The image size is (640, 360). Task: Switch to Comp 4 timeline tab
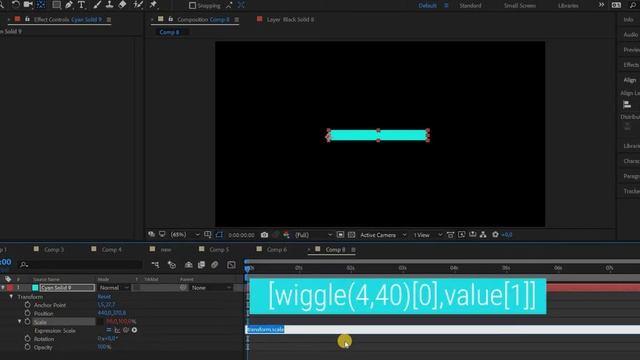(x=111, y=249)
